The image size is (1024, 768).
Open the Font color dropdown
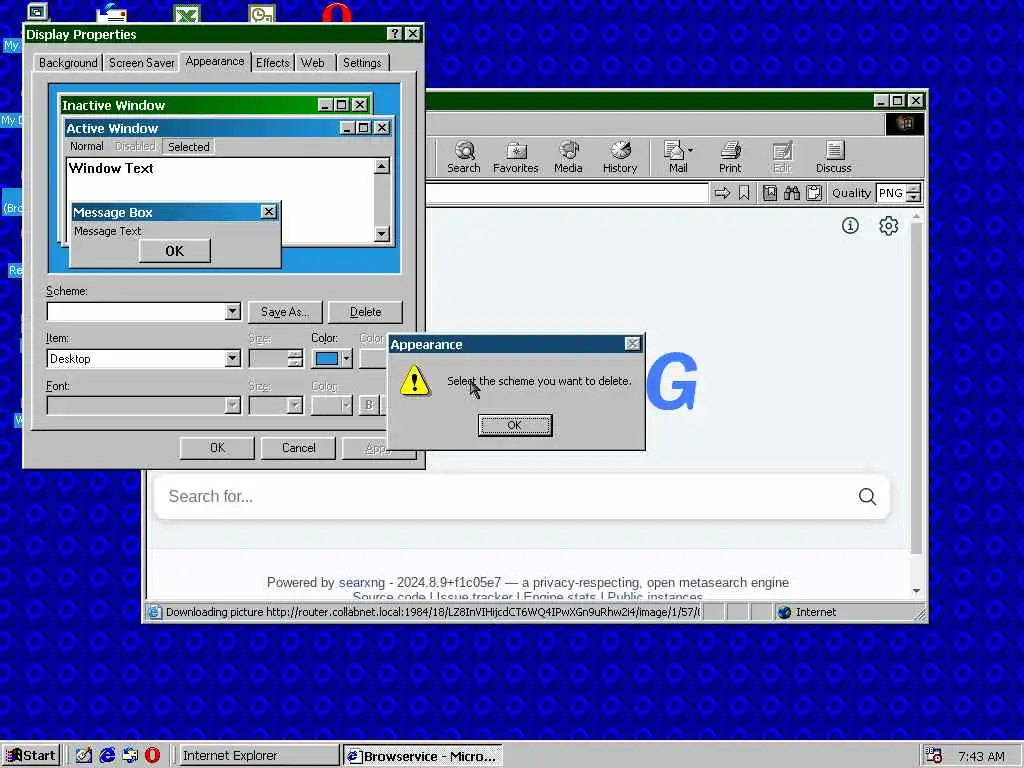(346, 406)
